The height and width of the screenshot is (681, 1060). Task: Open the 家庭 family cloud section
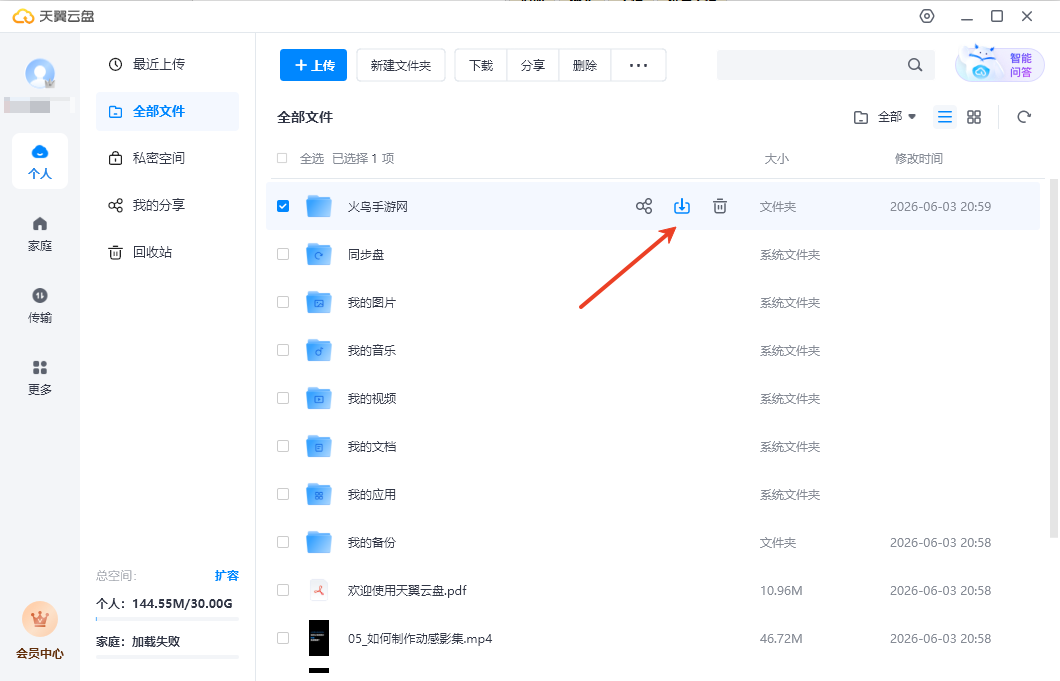(40, 234)
